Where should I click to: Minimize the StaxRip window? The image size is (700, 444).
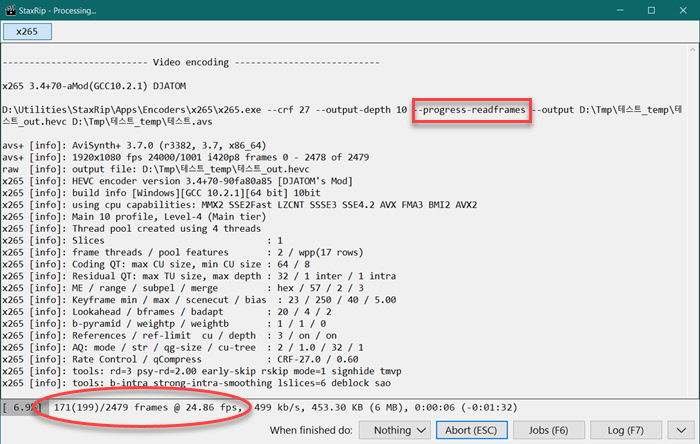click(620, 10)
